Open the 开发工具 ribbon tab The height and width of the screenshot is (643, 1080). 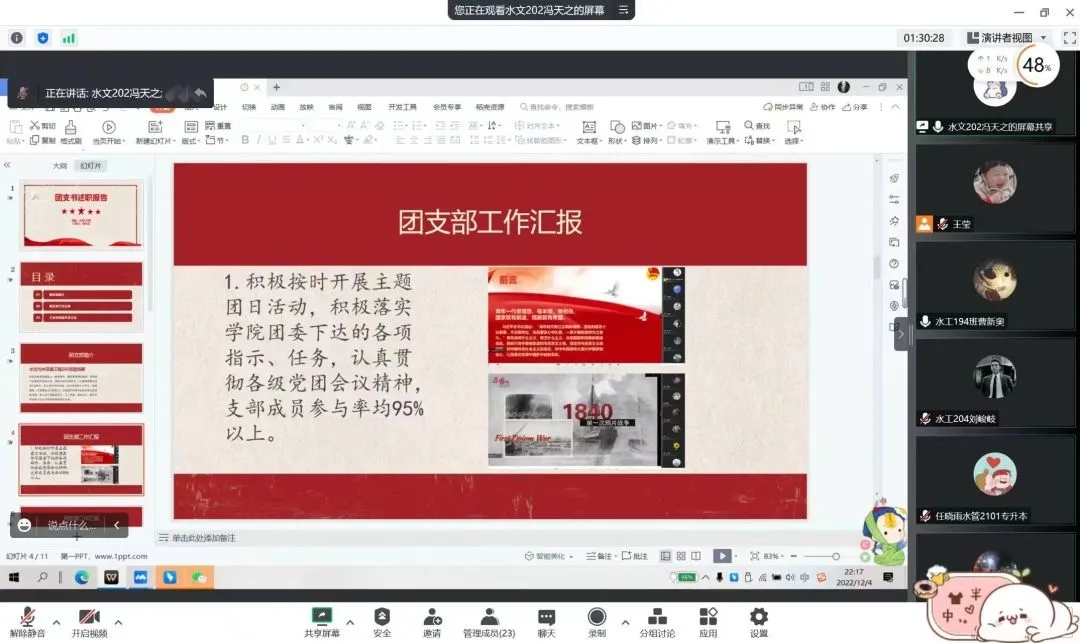pos(402,107)
